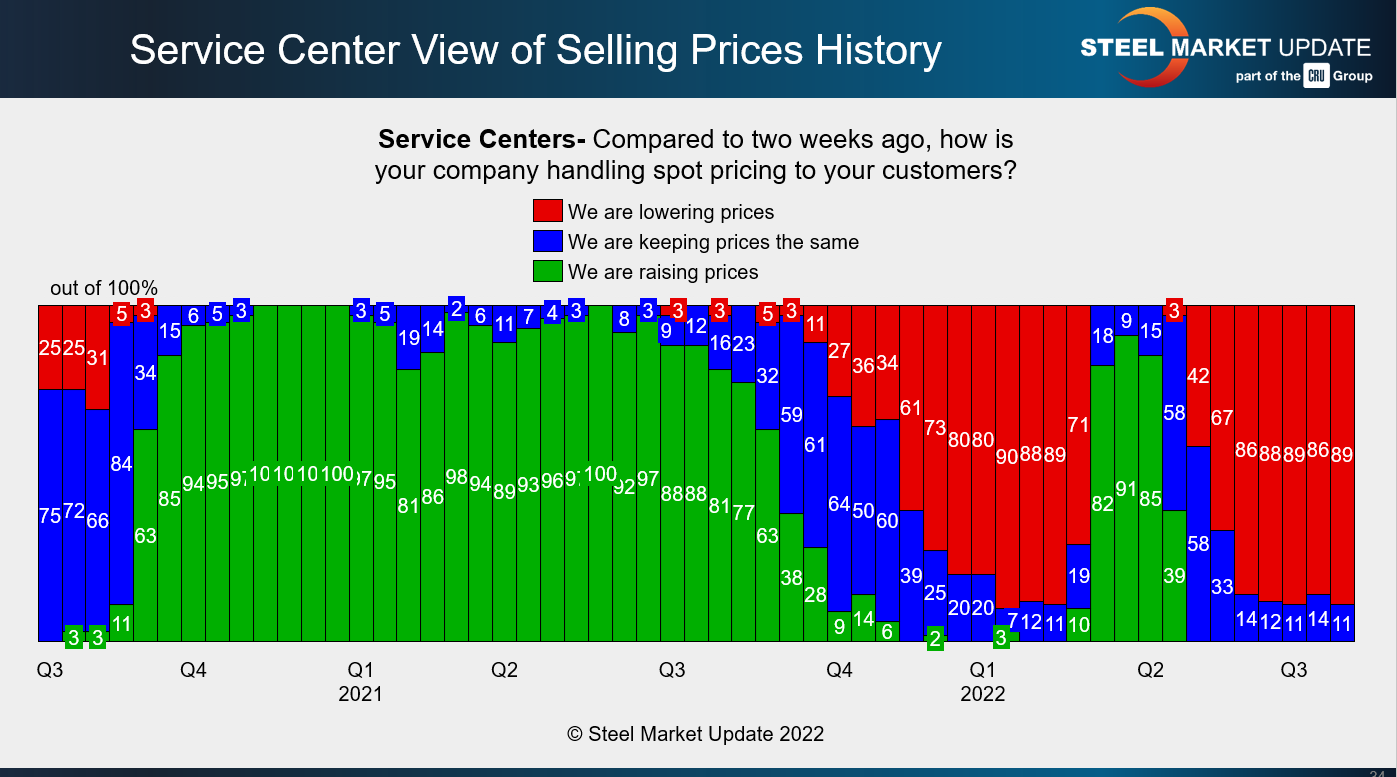Screen dimensions: 1397x777
Task: Click the Q1 2022 axis label
Action: 982,681
